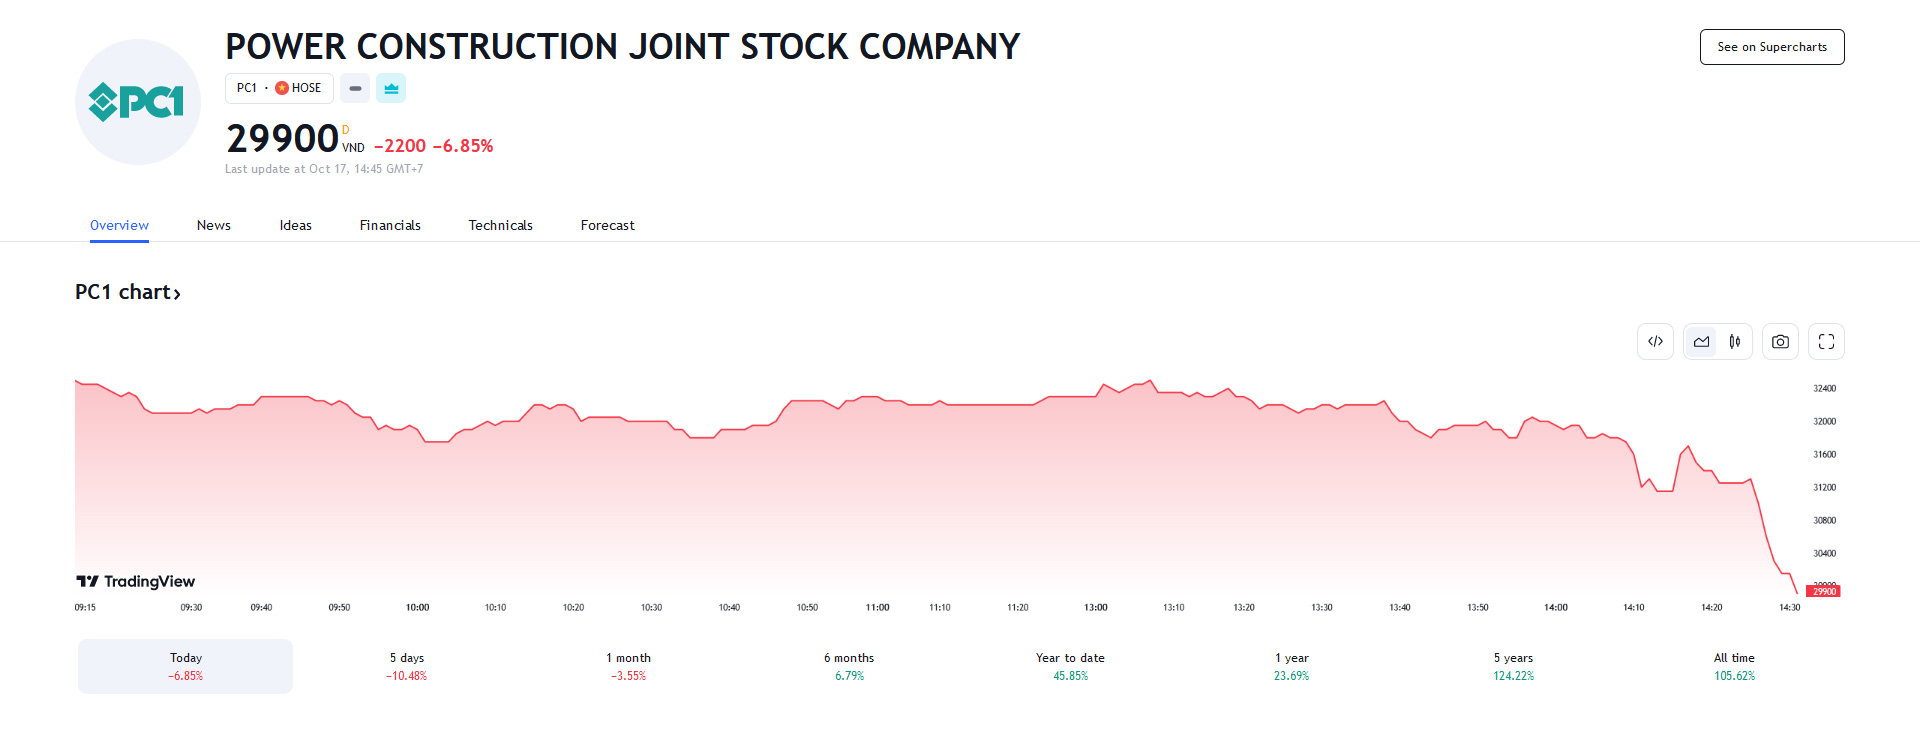Take a chart snapshot with the camera icon
Screen dimensions: 1920x752
[x=1780, y=341]
